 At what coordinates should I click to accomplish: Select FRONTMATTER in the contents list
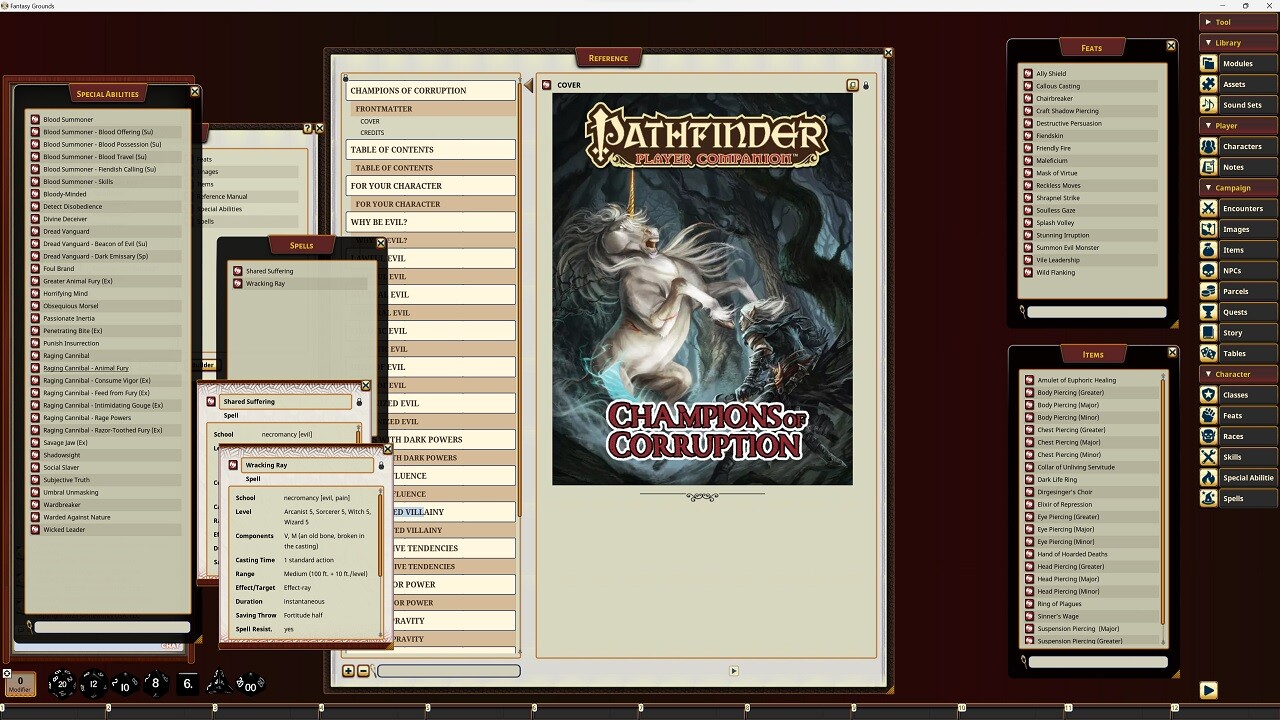383,108
